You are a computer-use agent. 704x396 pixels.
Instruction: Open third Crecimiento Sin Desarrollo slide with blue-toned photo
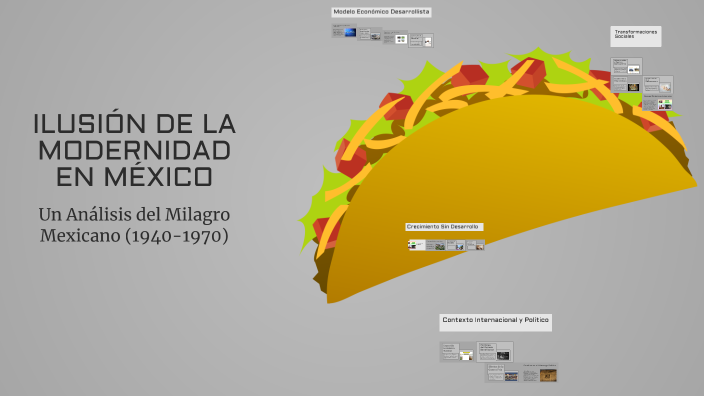point(455,245)
